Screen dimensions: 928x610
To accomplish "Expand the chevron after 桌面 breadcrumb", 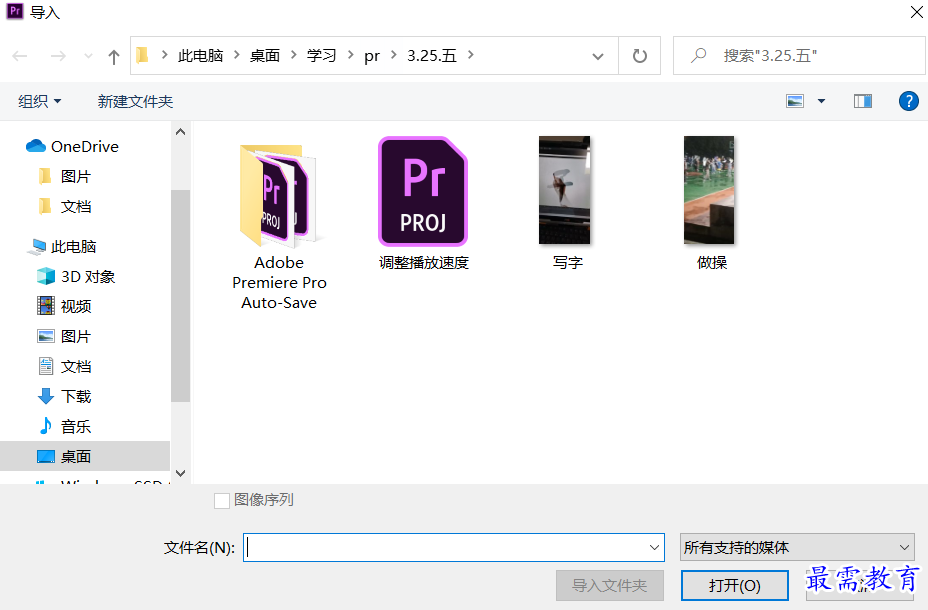I will (x=294, y=55).
